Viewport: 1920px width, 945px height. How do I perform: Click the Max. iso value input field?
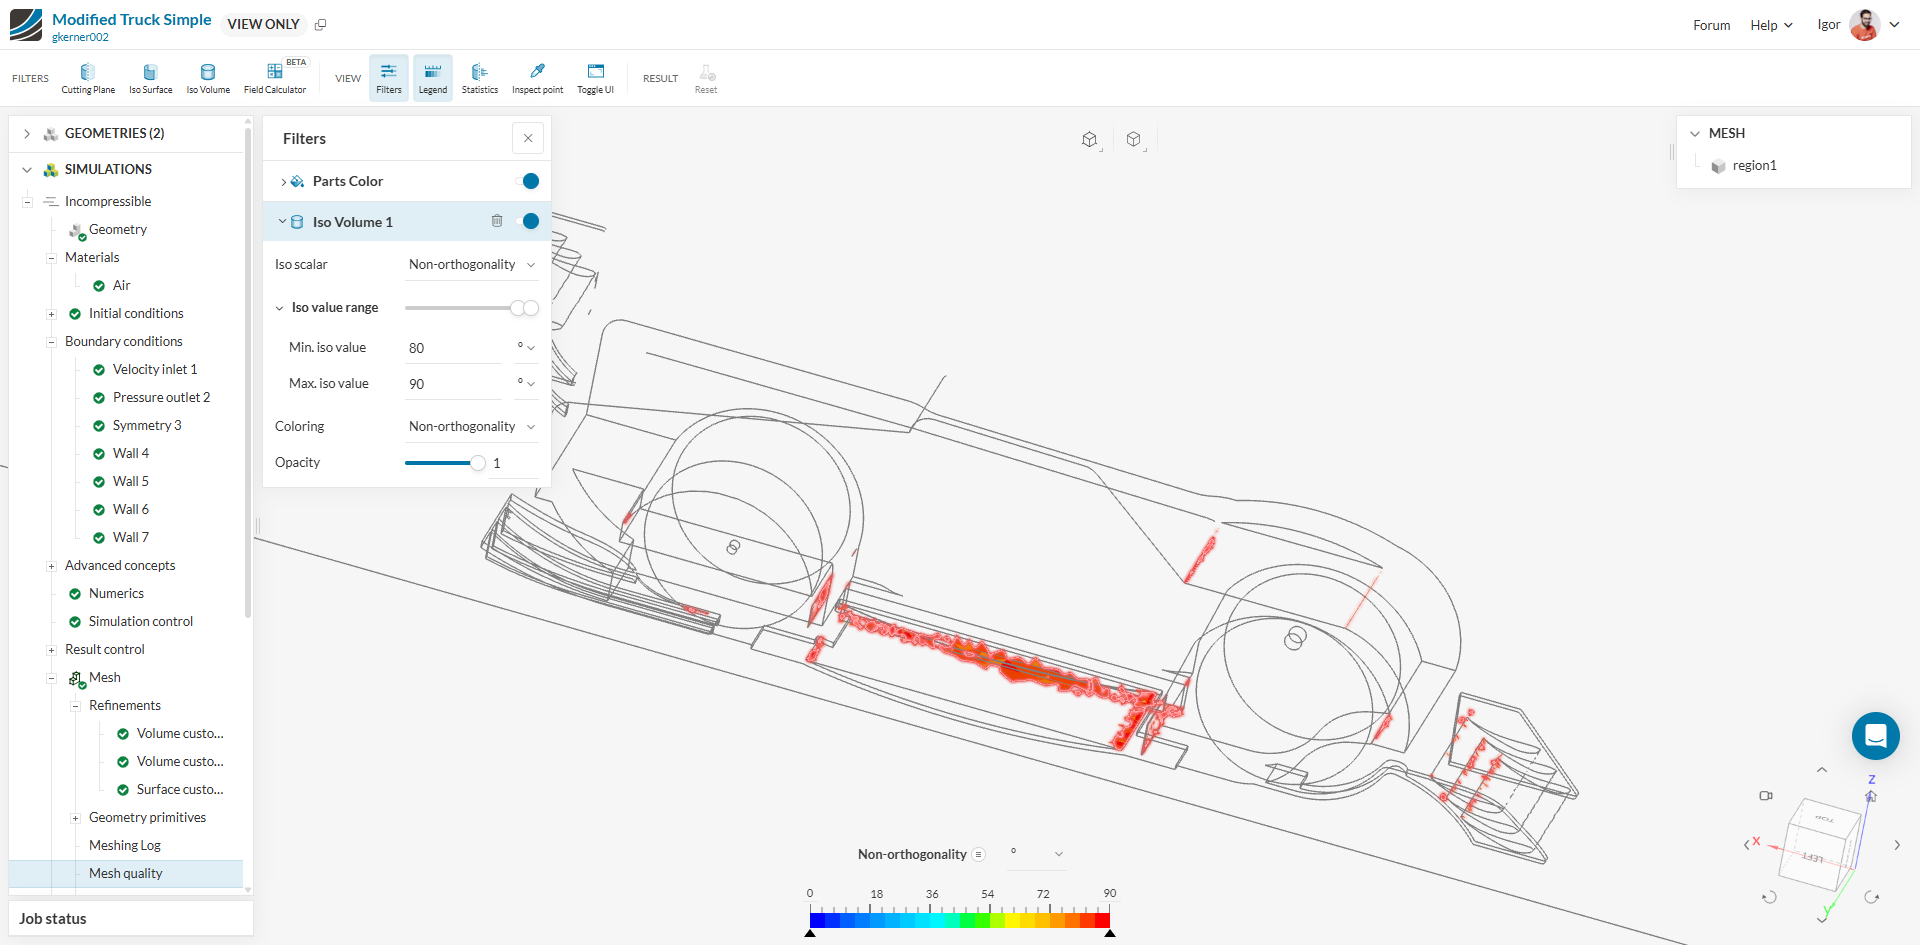click(x=455, y=384)
